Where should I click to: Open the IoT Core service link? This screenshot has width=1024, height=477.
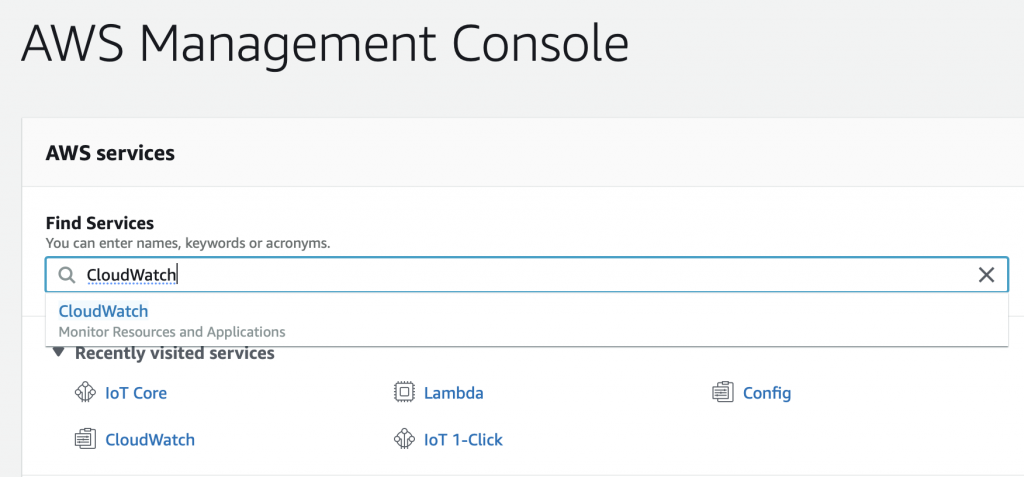[136, 393]
